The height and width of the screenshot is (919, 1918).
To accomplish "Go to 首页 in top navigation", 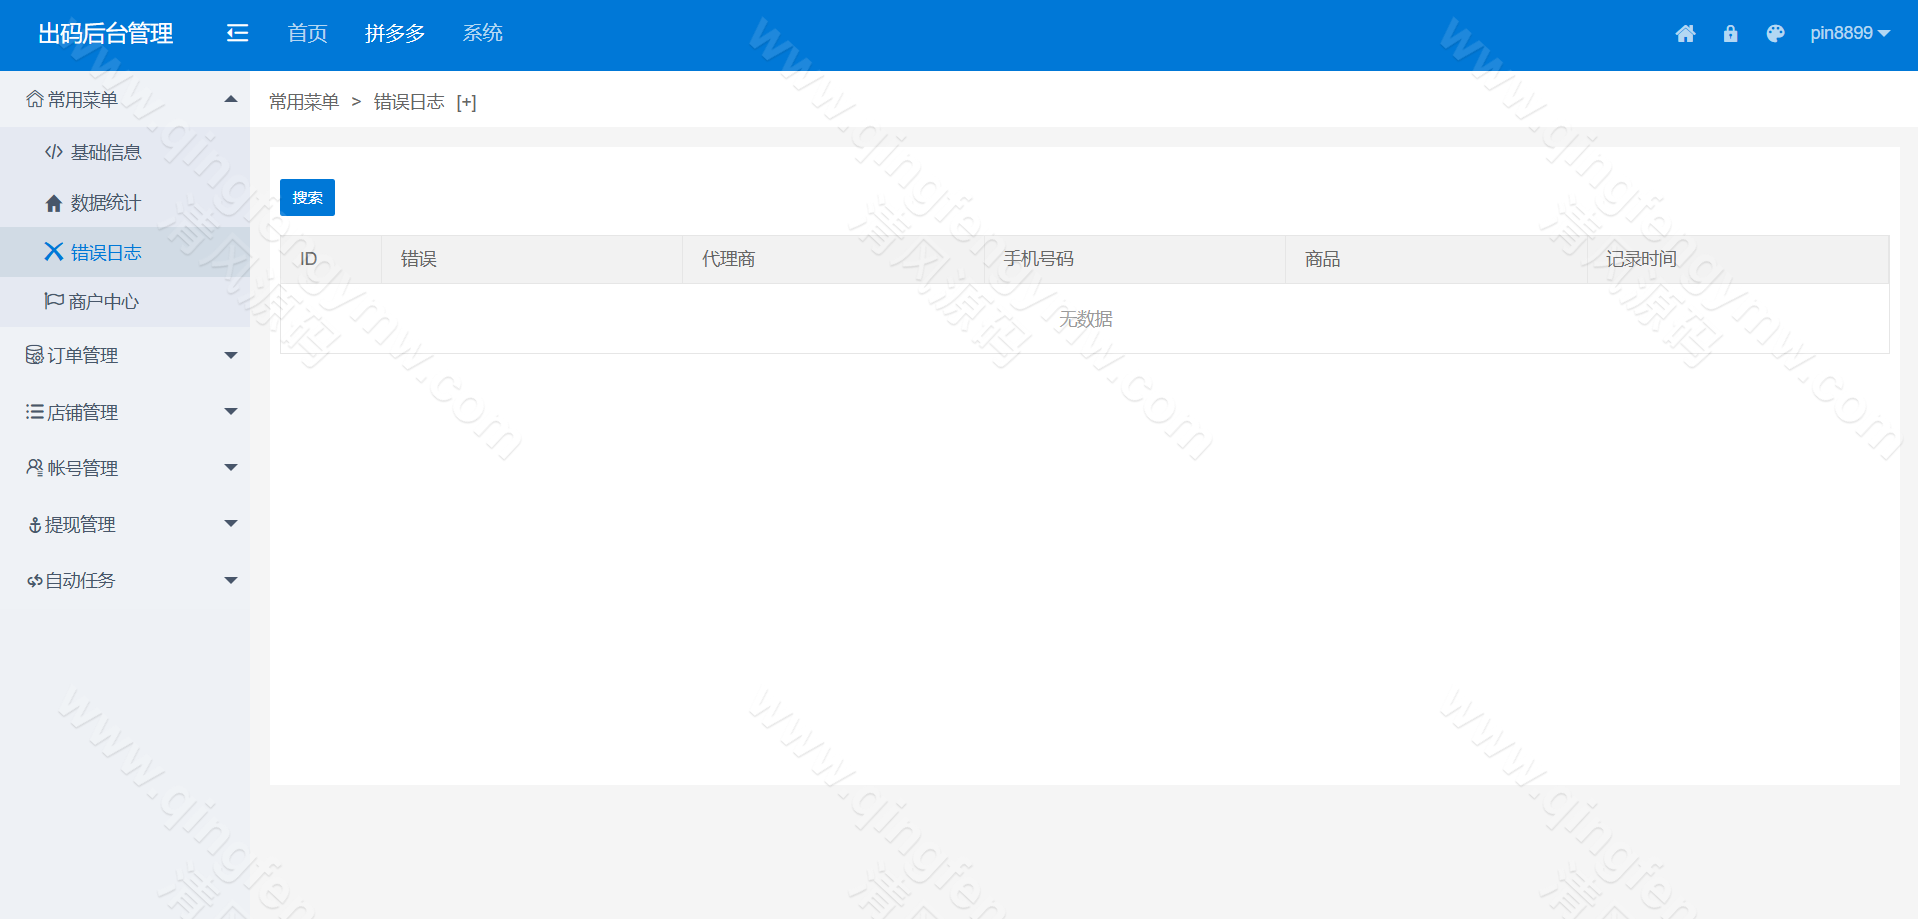I will click(x=307, y=34).
